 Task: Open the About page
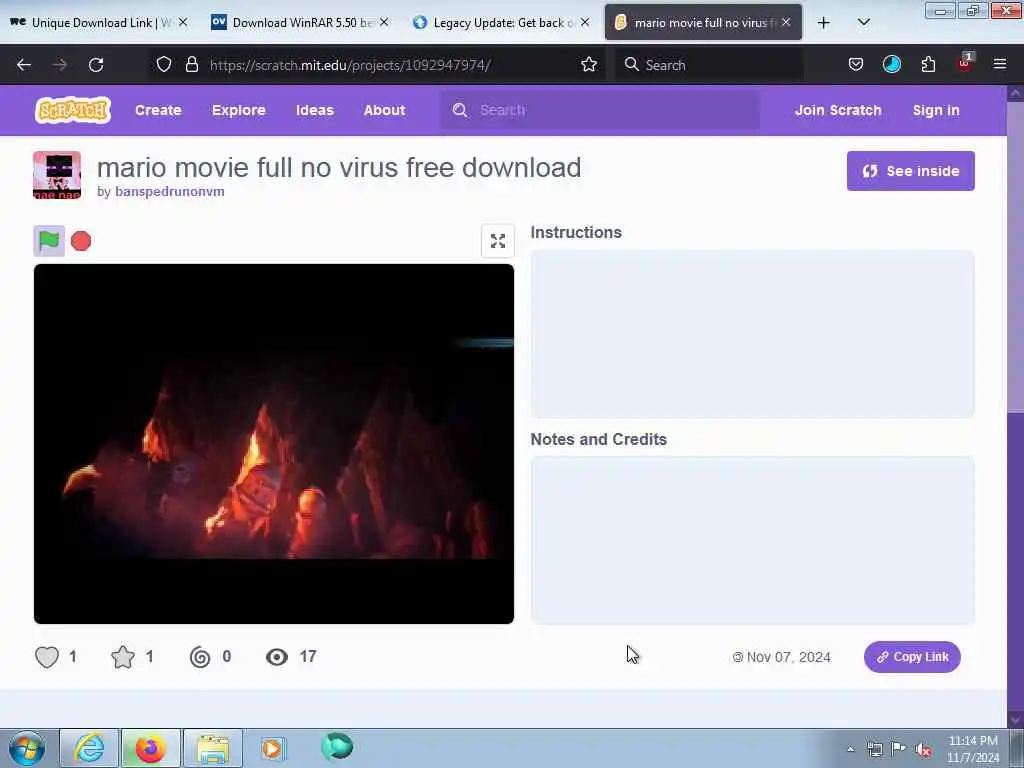pos(384,110)
